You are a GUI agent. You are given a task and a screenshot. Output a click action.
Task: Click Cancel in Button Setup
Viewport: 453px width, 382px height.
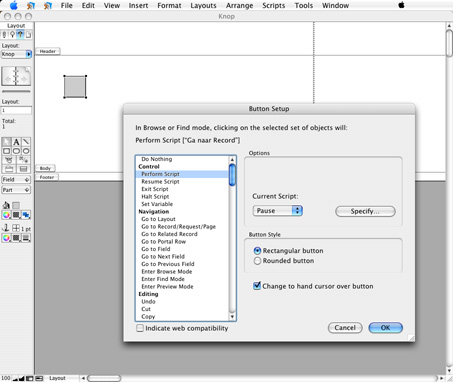[345, 328]
